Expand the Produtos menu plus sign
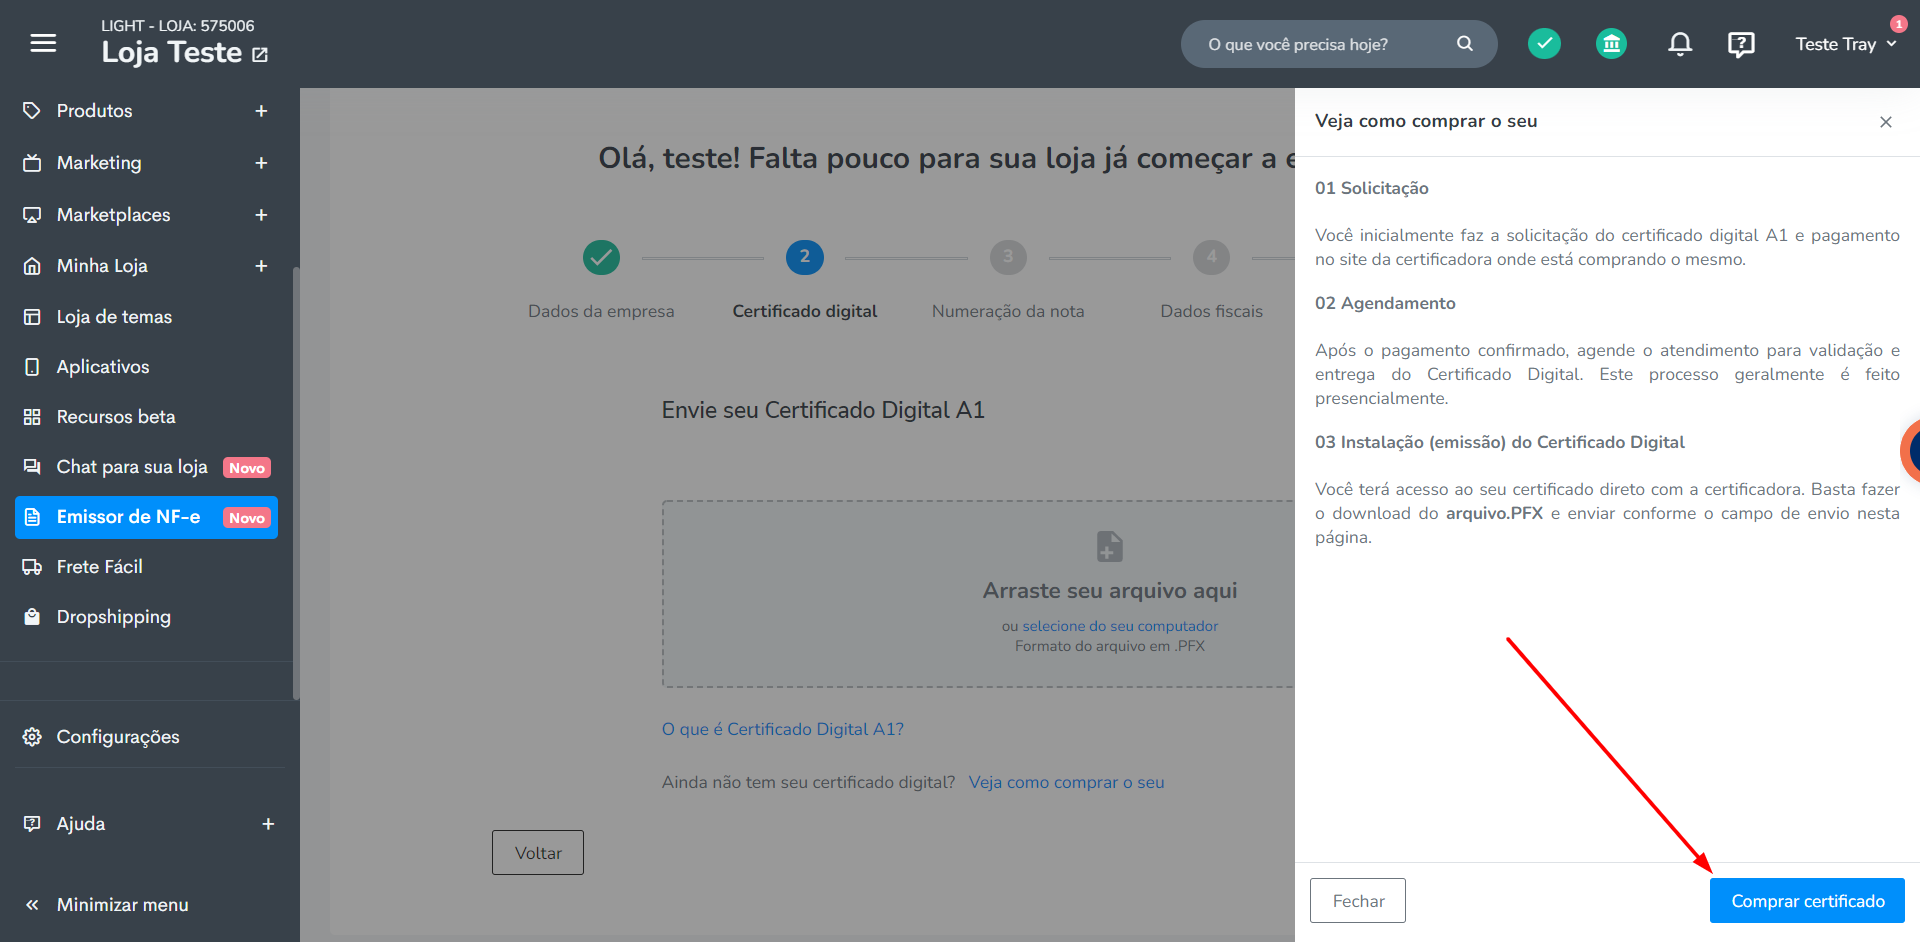The image size is (1920, 942). click(x=261, y=111)
